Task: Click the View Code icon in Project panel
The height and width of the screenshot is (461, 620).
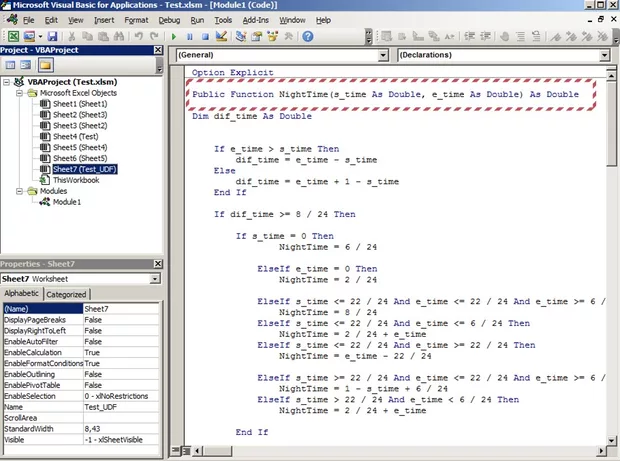Action: (x=9, y=65)
